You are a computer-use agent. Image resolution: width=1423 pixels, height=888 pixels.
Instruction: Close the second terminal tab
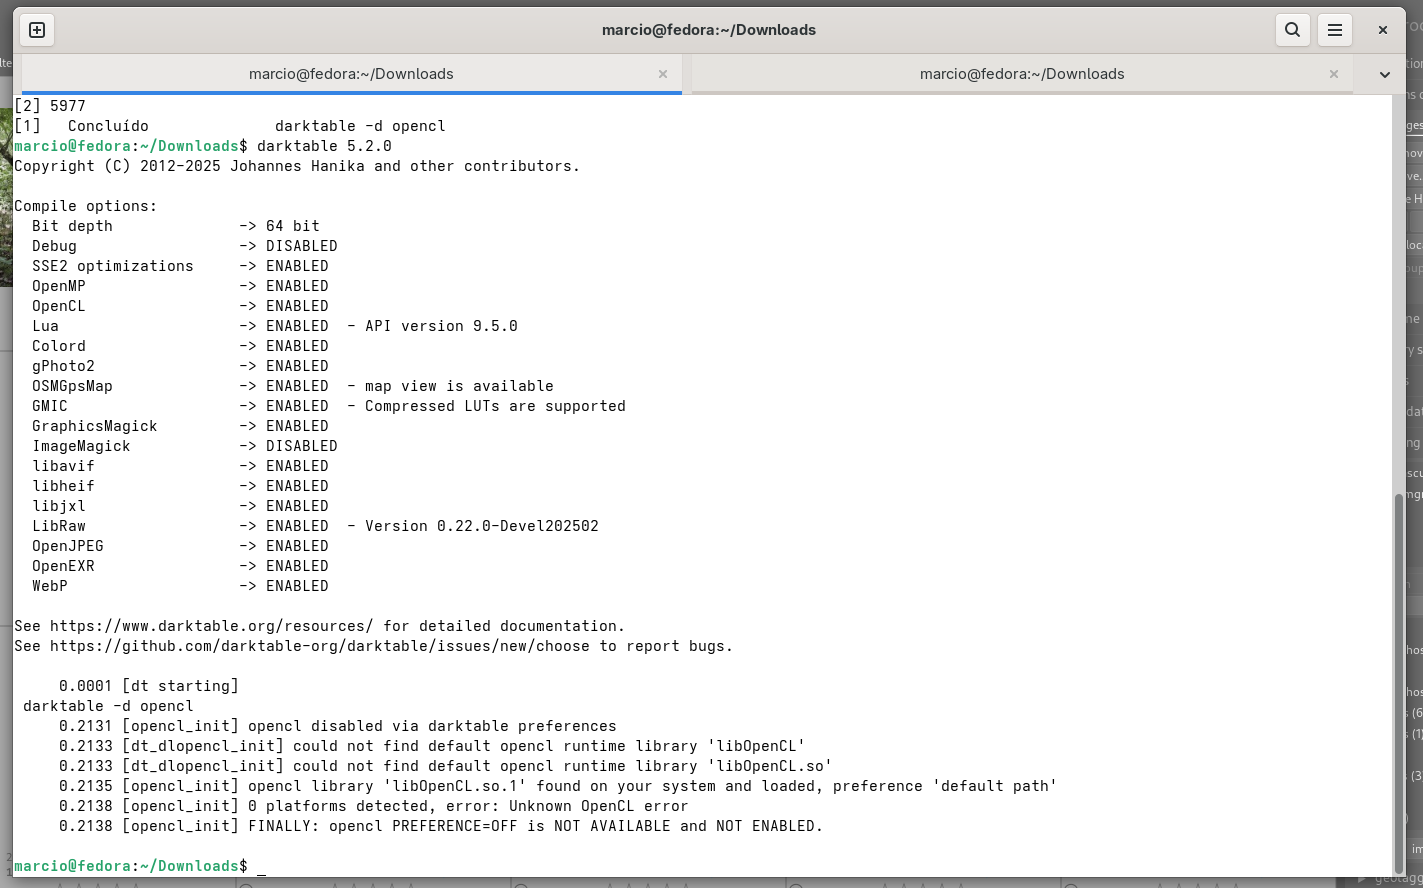[1334, 74]
